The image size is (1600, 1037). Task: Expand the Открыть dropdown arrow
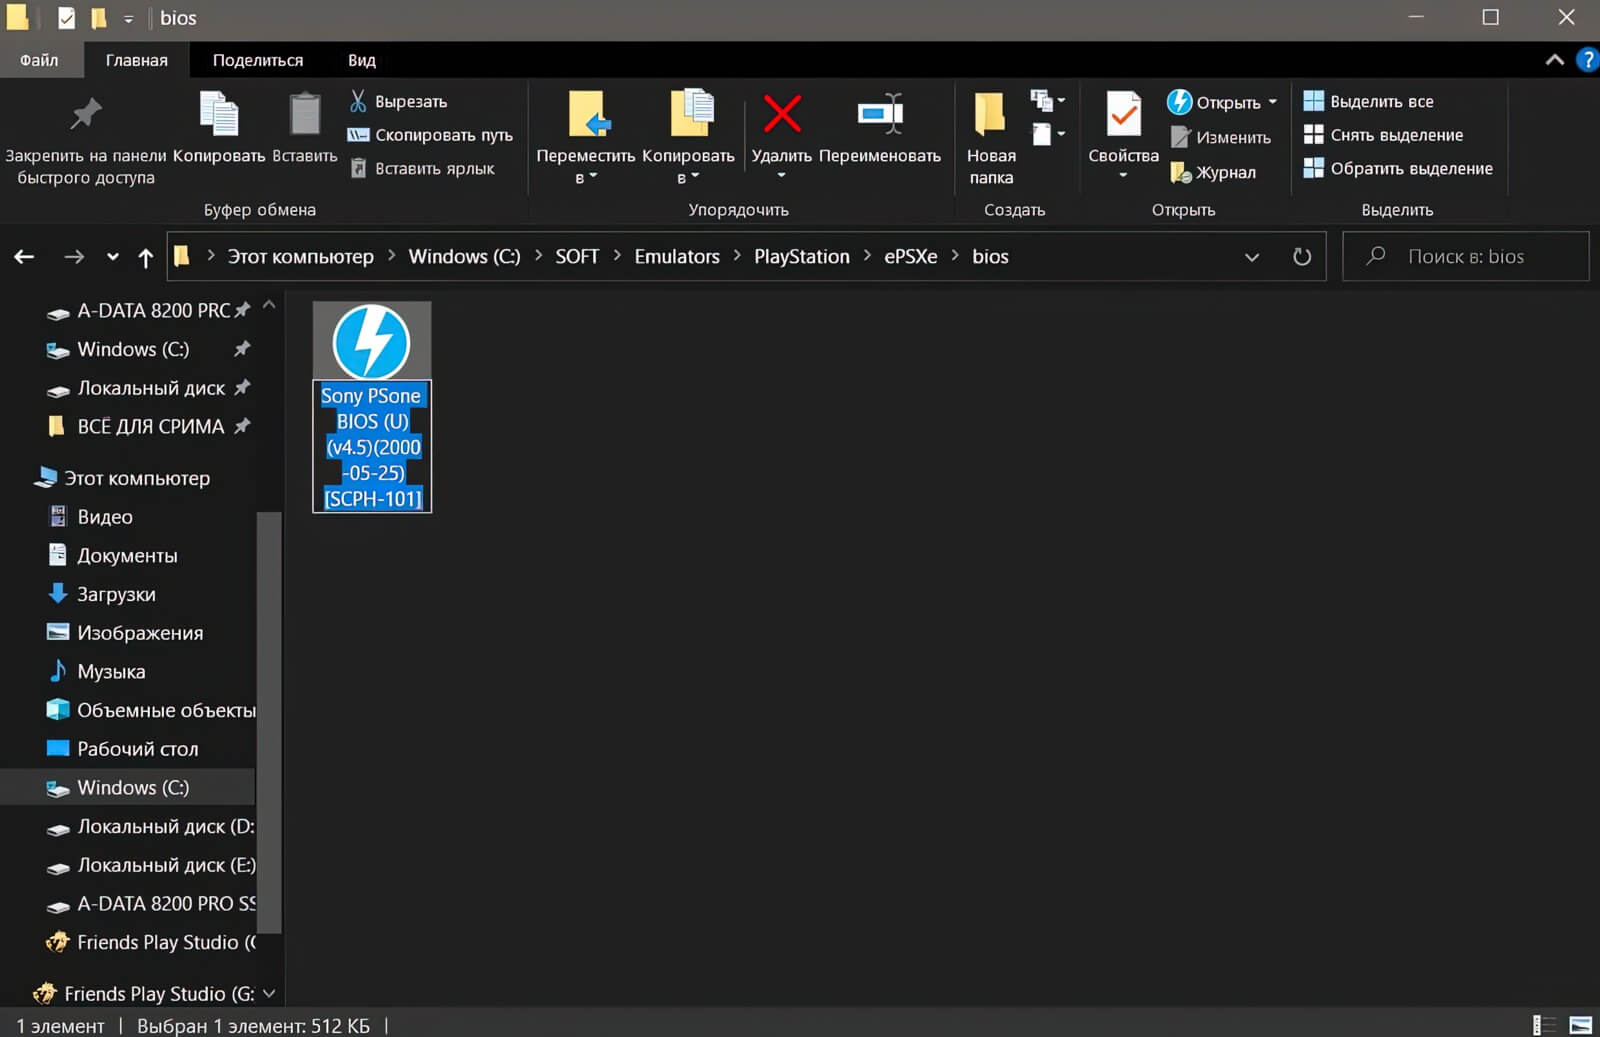[x=1272, y=102]
